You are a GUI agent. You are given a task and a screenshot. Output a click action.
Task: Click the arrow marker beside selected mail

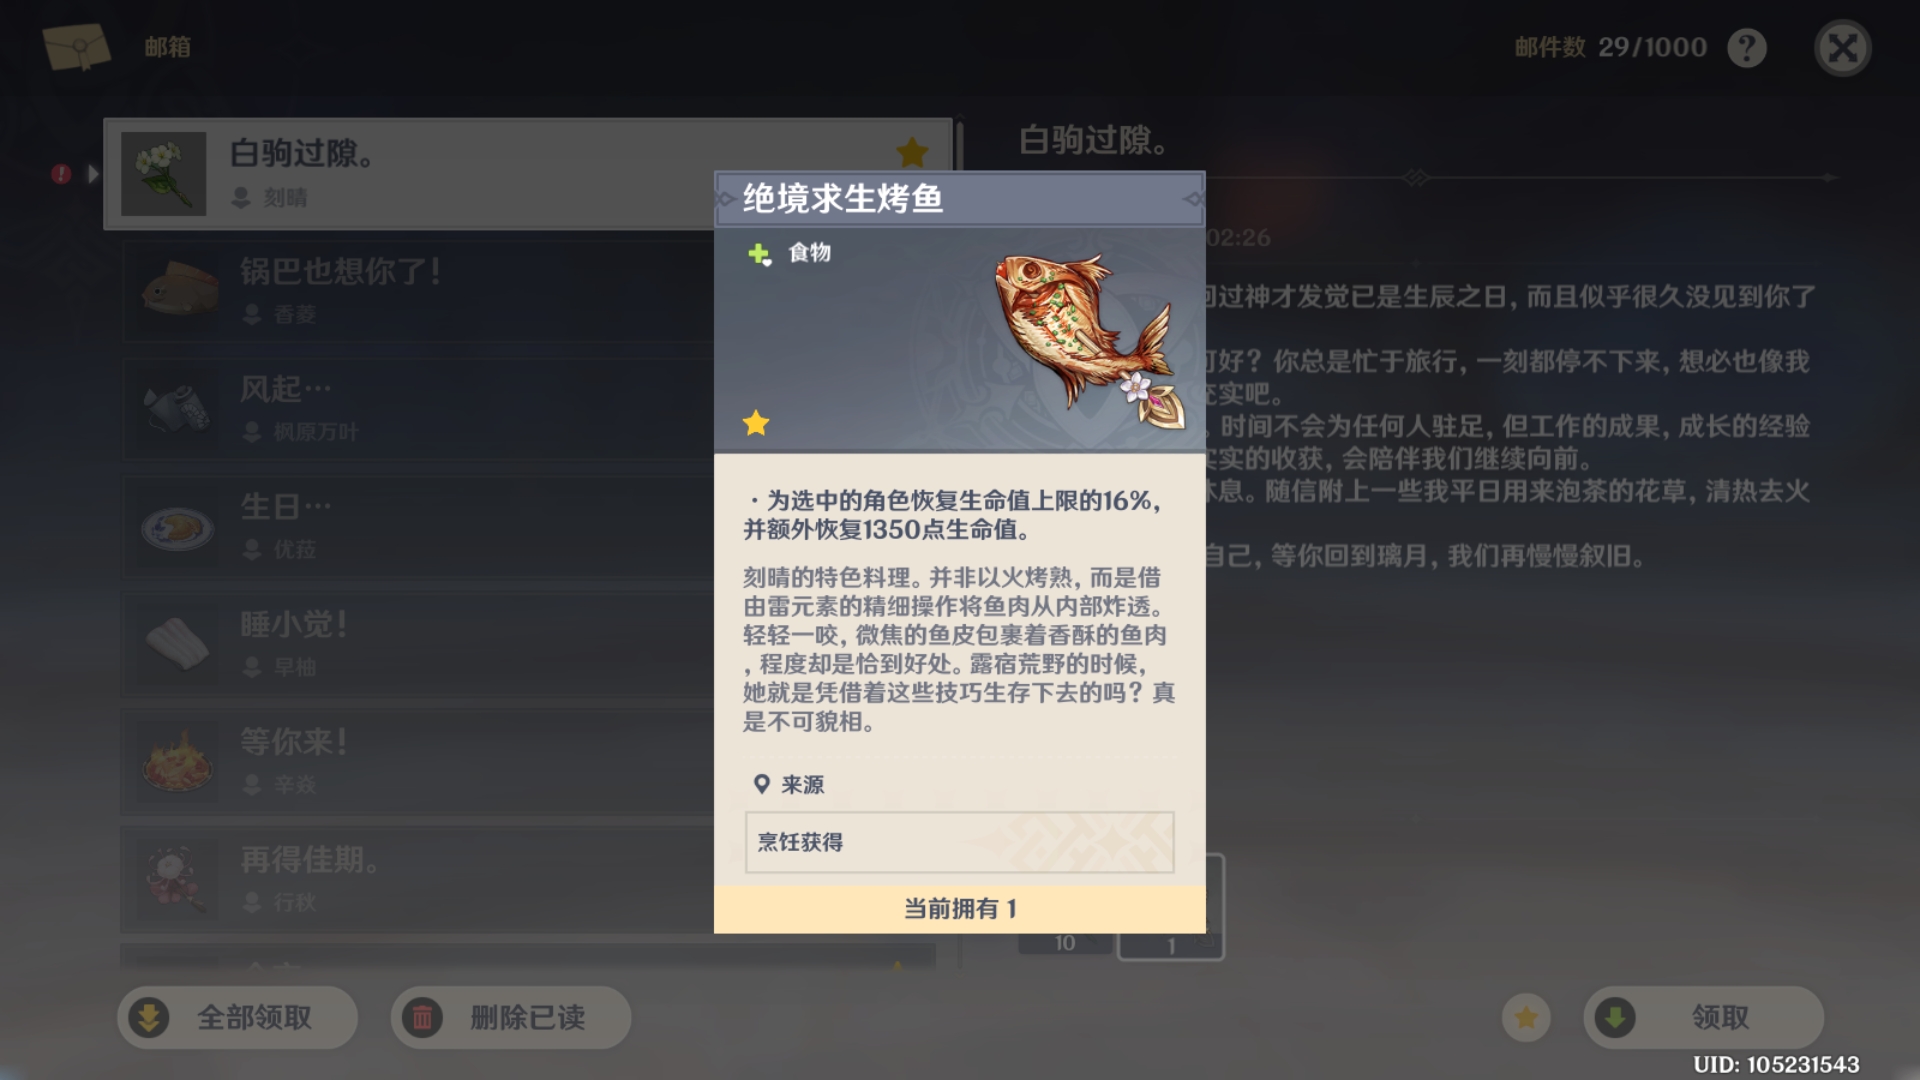tap(93, 174)
